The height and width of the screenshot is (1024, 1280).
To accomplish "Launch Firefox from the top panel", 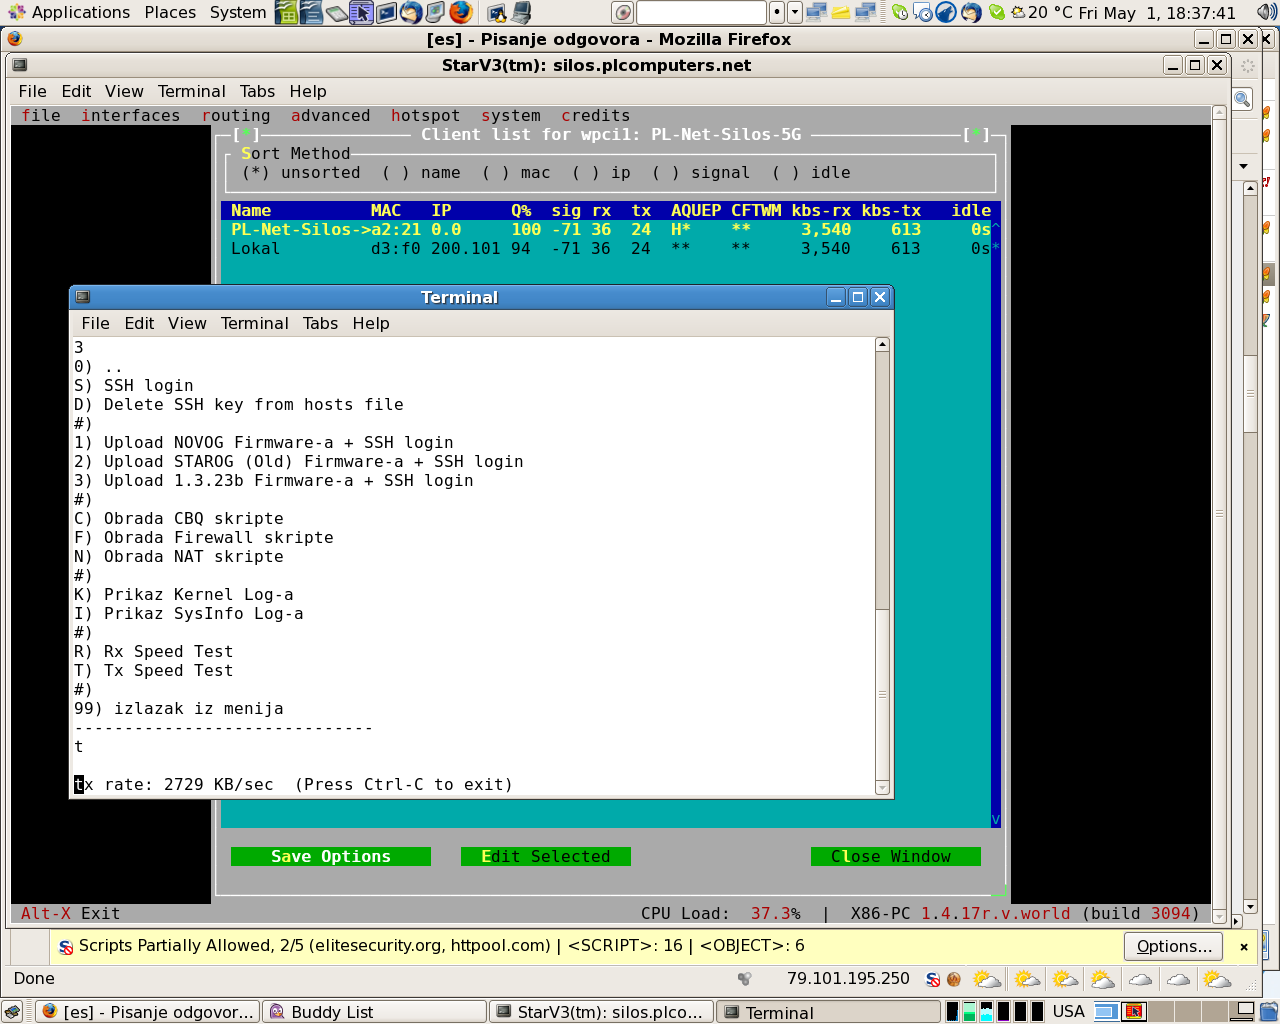I will point(460,12).
